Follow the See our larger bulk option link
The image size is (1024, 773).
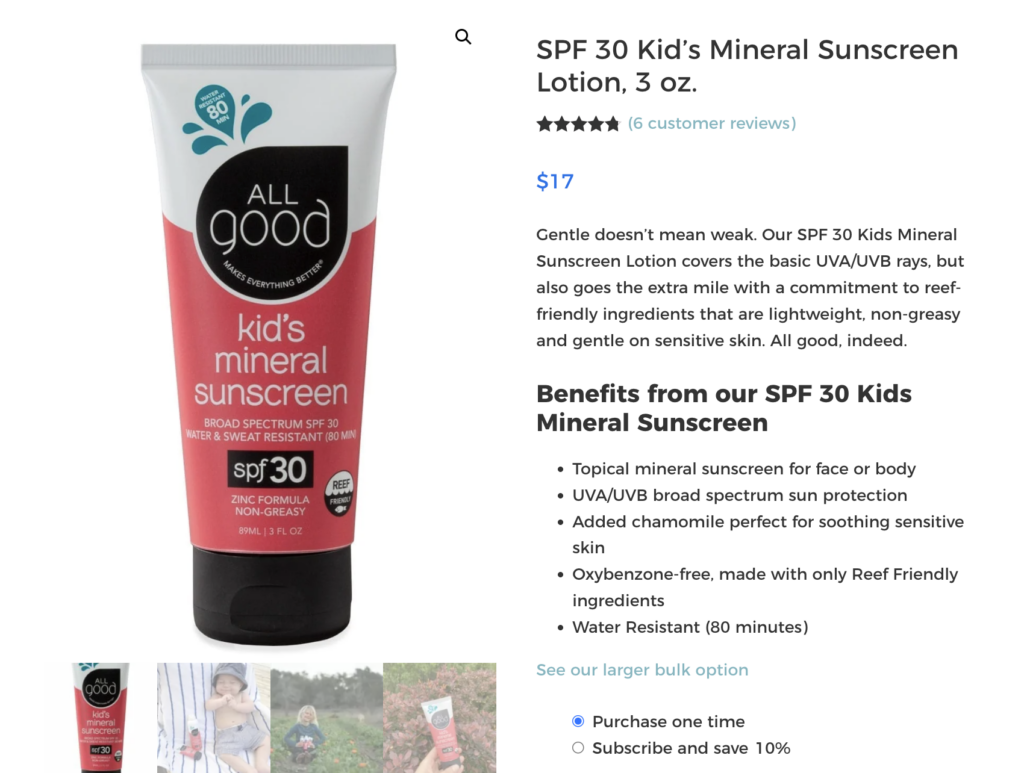click(642, 670)
